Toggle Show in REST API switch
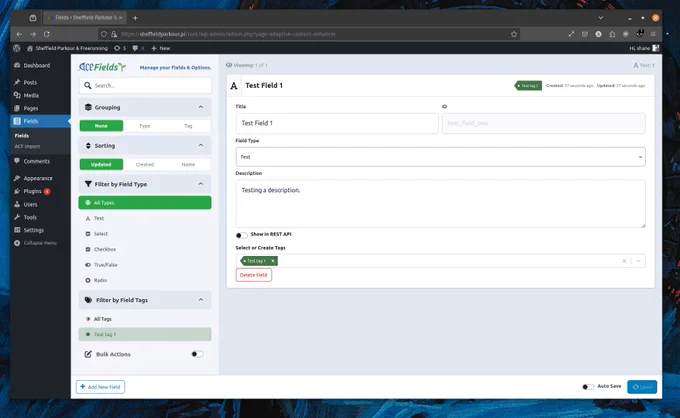Image resolution: width=680 pixels, height=418 pixels. [x=242, y=235]
